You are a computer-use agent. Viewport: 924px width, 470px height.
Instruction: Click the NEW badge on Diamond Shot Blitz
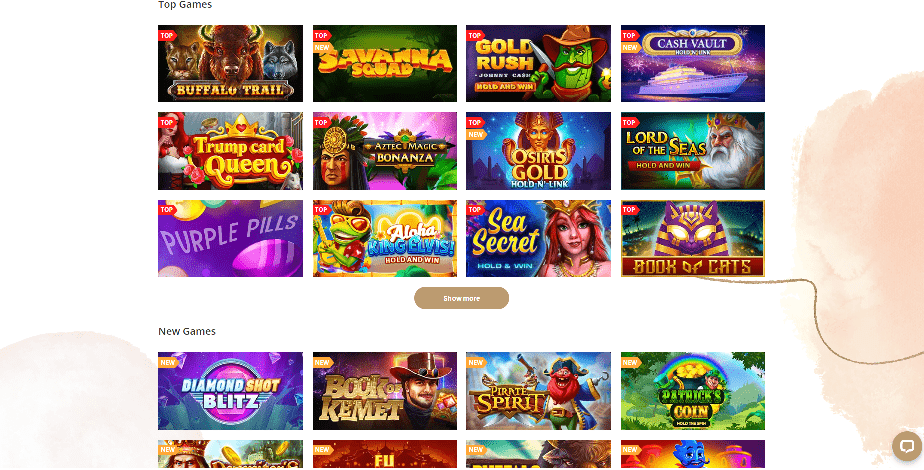pyautogui.click(x=168, y=362)
